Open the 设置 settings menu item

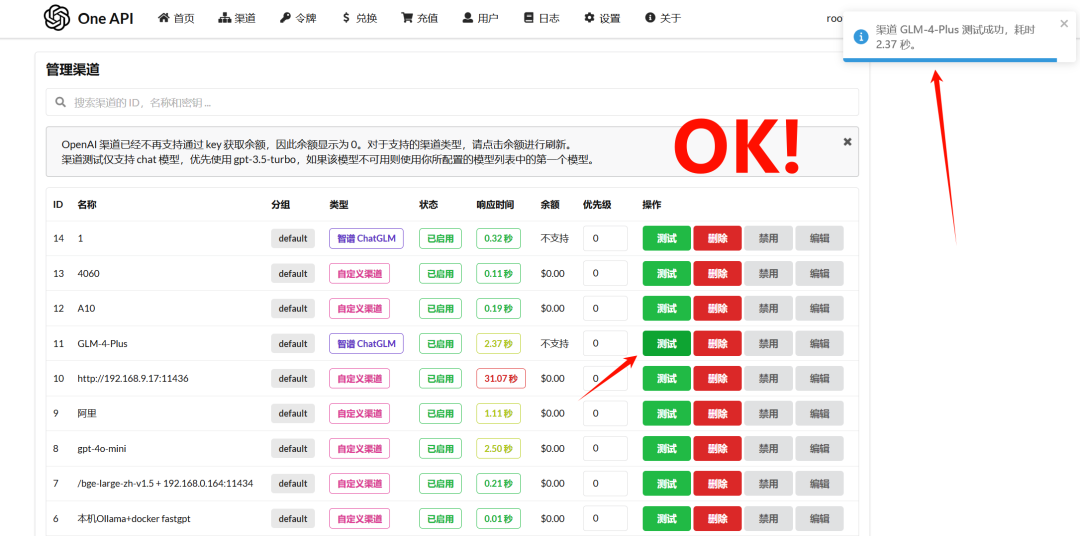point(602,18)
